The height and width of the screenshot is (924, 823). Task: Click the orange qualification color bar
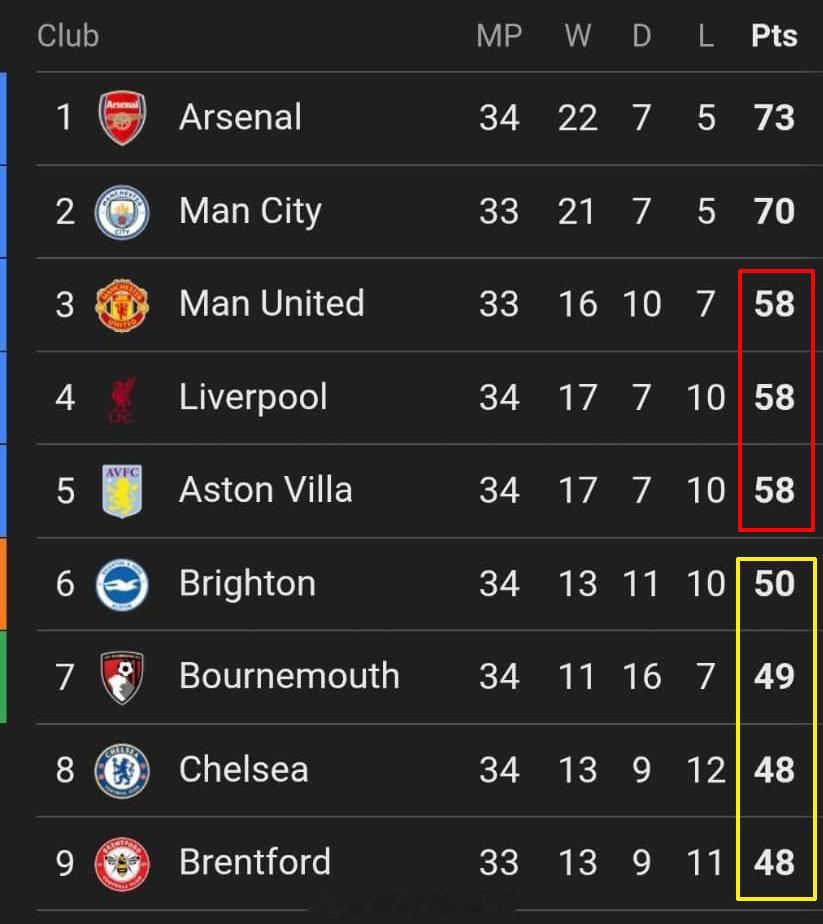pyautogui.click(x=3, y=584)
